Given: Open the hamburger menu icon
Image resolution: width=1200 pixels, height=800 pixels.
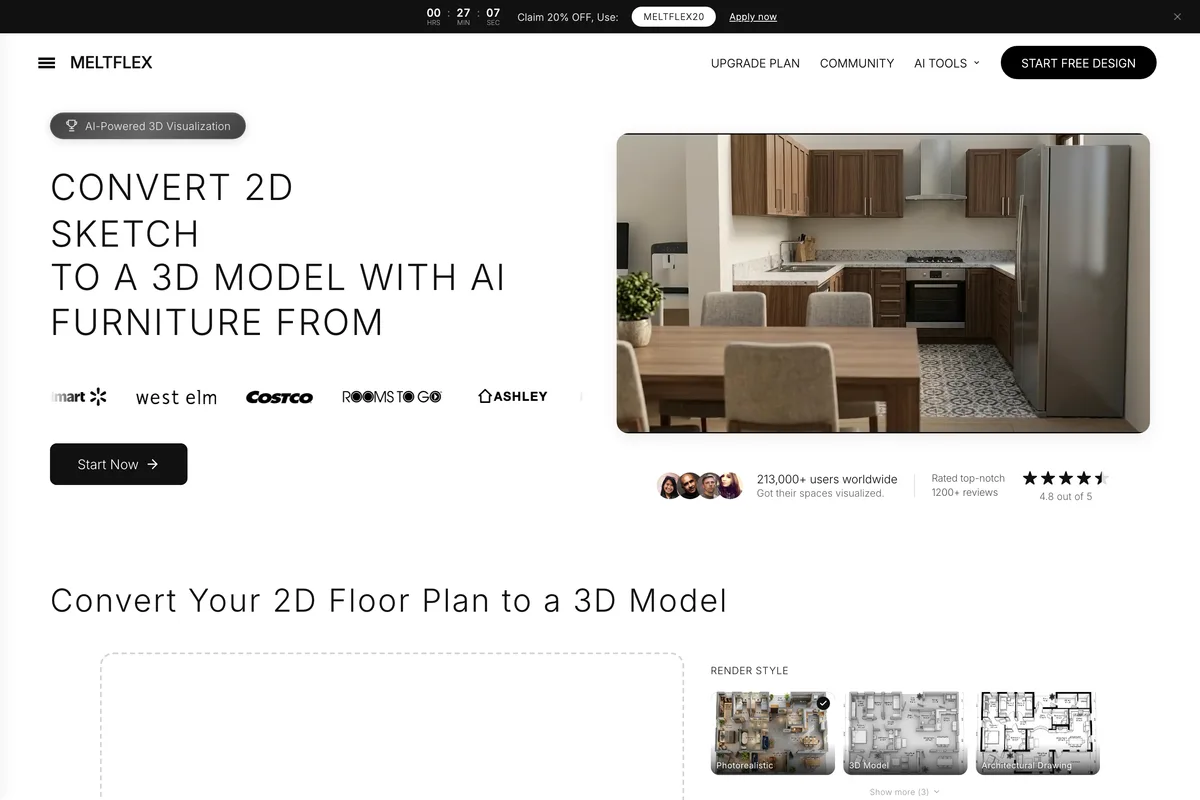Looking at the screenshot, I should [x=46, y=63].
